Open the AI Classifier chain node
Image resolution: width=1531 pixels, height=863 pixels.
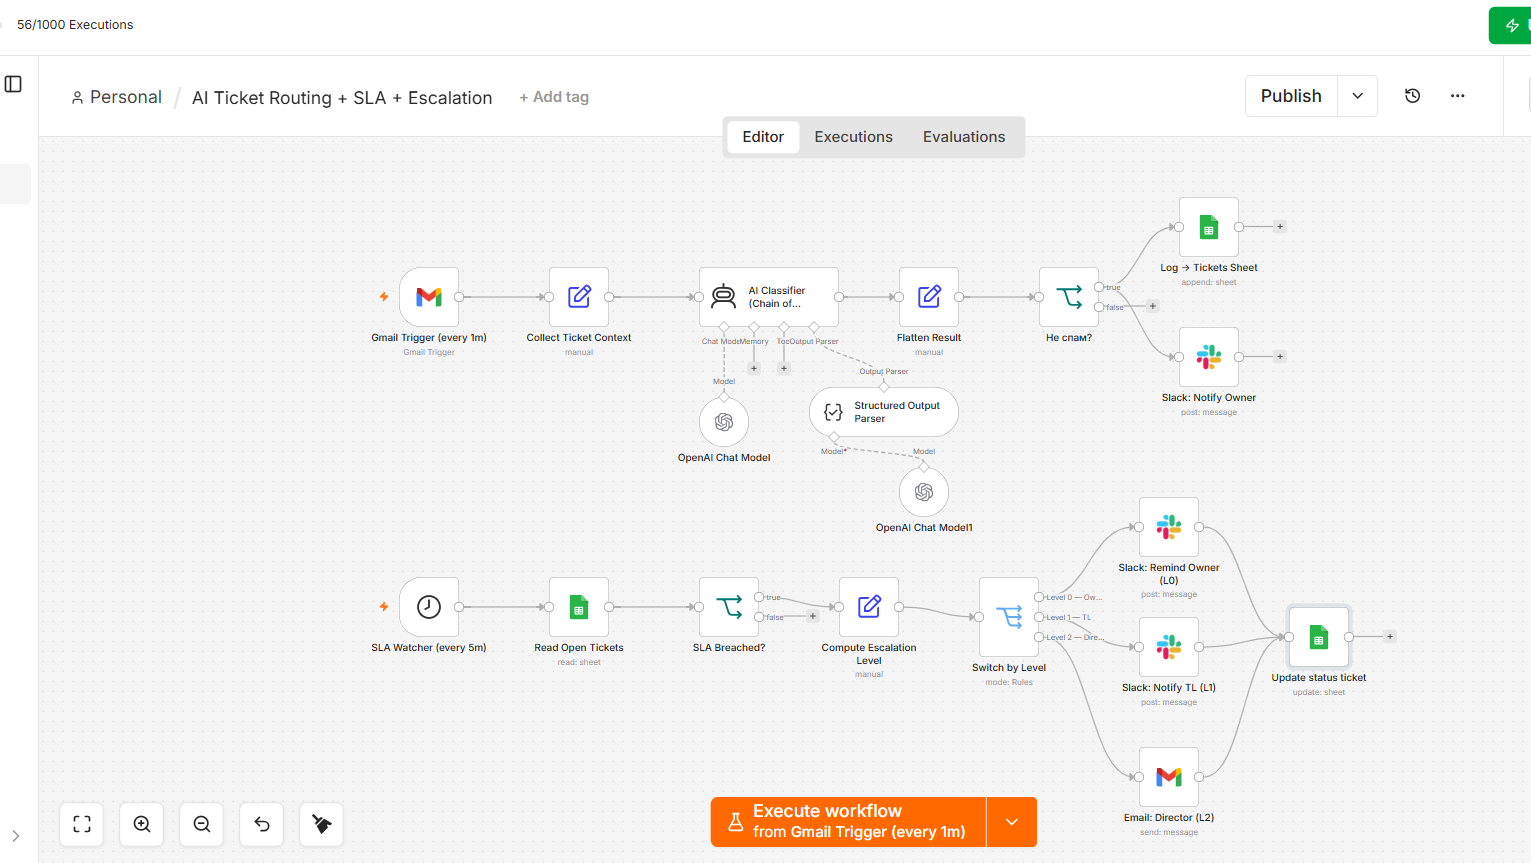click(x=769, y=297)
